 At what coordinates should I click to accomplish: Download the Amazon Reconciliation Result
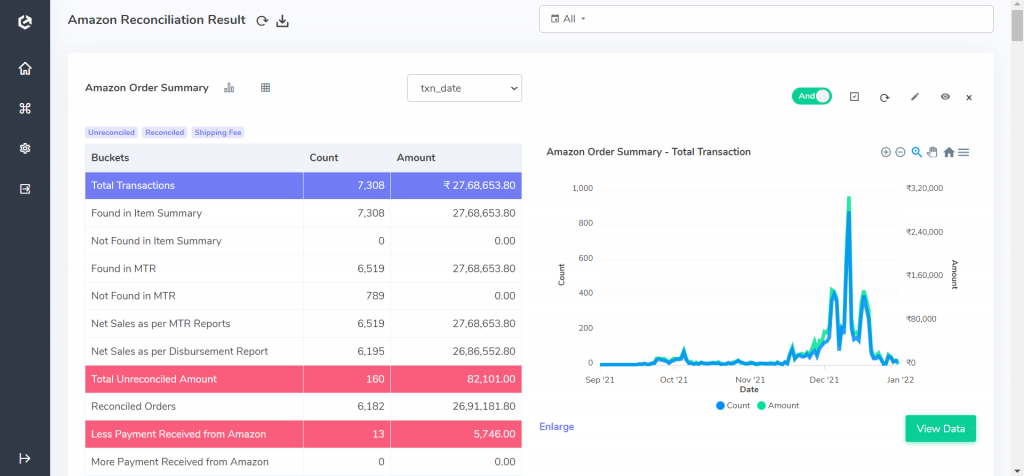click(282, 21)
